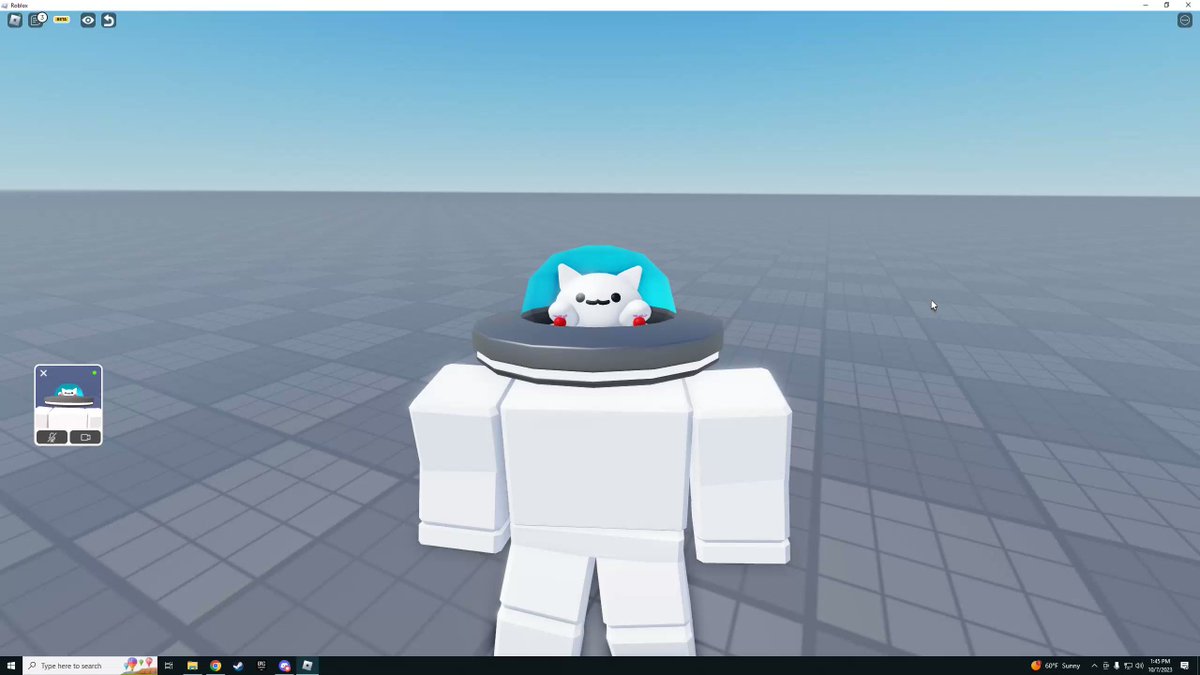Close the self-view camera widget
Image resolution: width=1200 pixels, height=675 pixels.
[43, 373]
